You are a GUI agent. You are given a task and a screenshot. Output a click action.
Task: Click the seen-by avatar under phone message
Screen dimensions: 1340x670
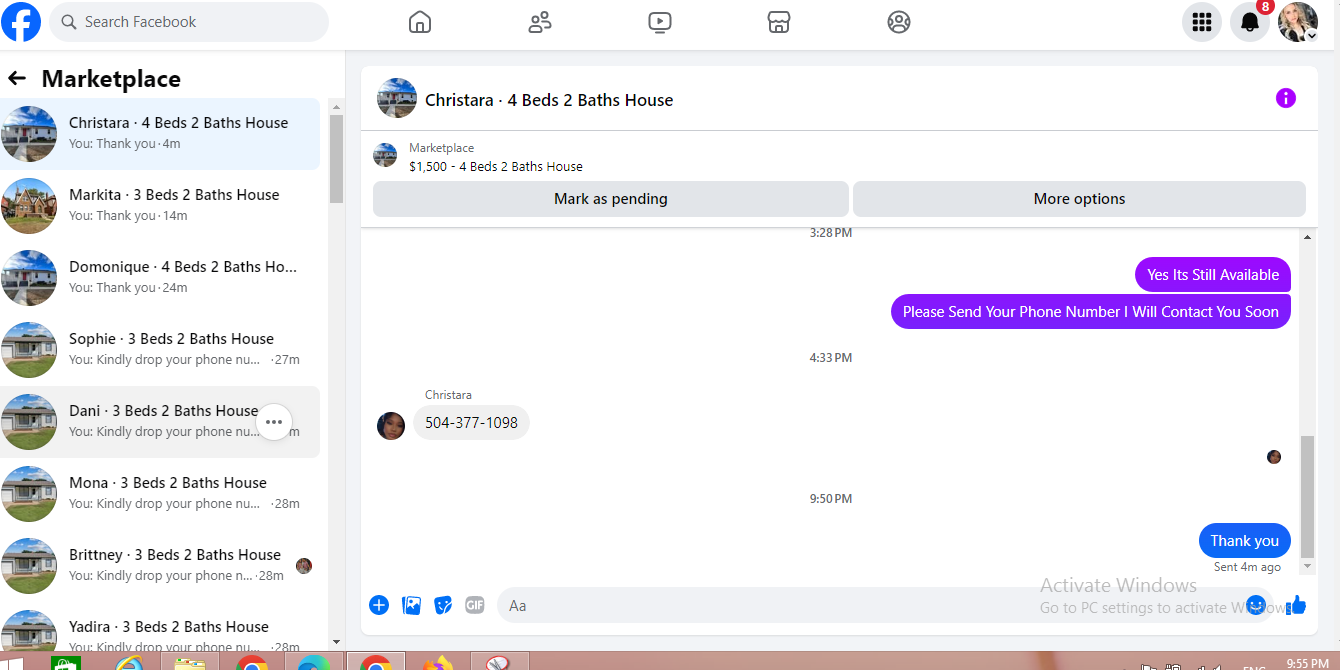click(x=1274, y=457)
